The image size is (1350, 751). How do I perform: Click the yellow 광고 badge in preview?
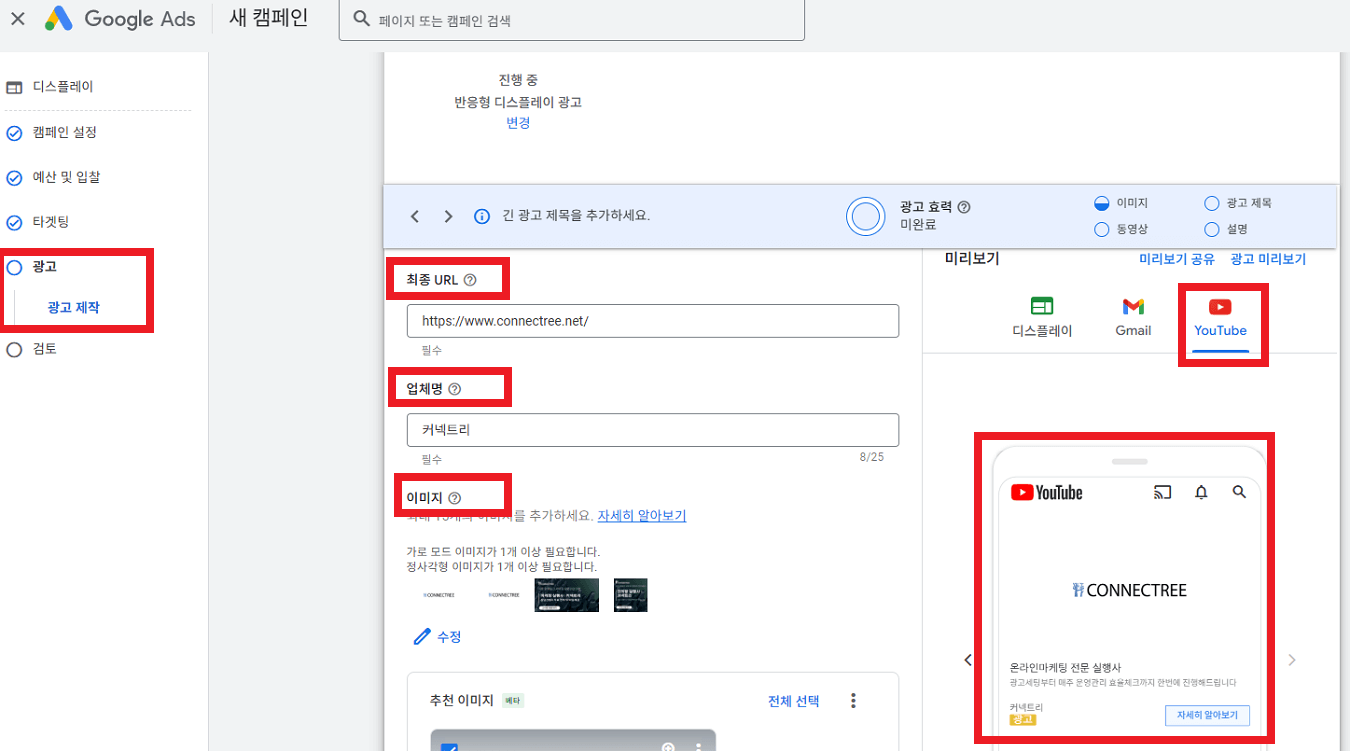pyautogui.click(x=1023, y=720)
